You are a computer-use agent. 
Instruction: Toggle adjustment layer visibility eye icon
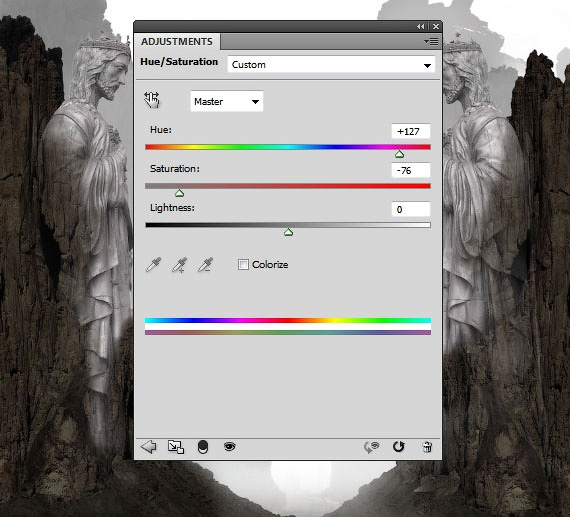coord(229,446)
